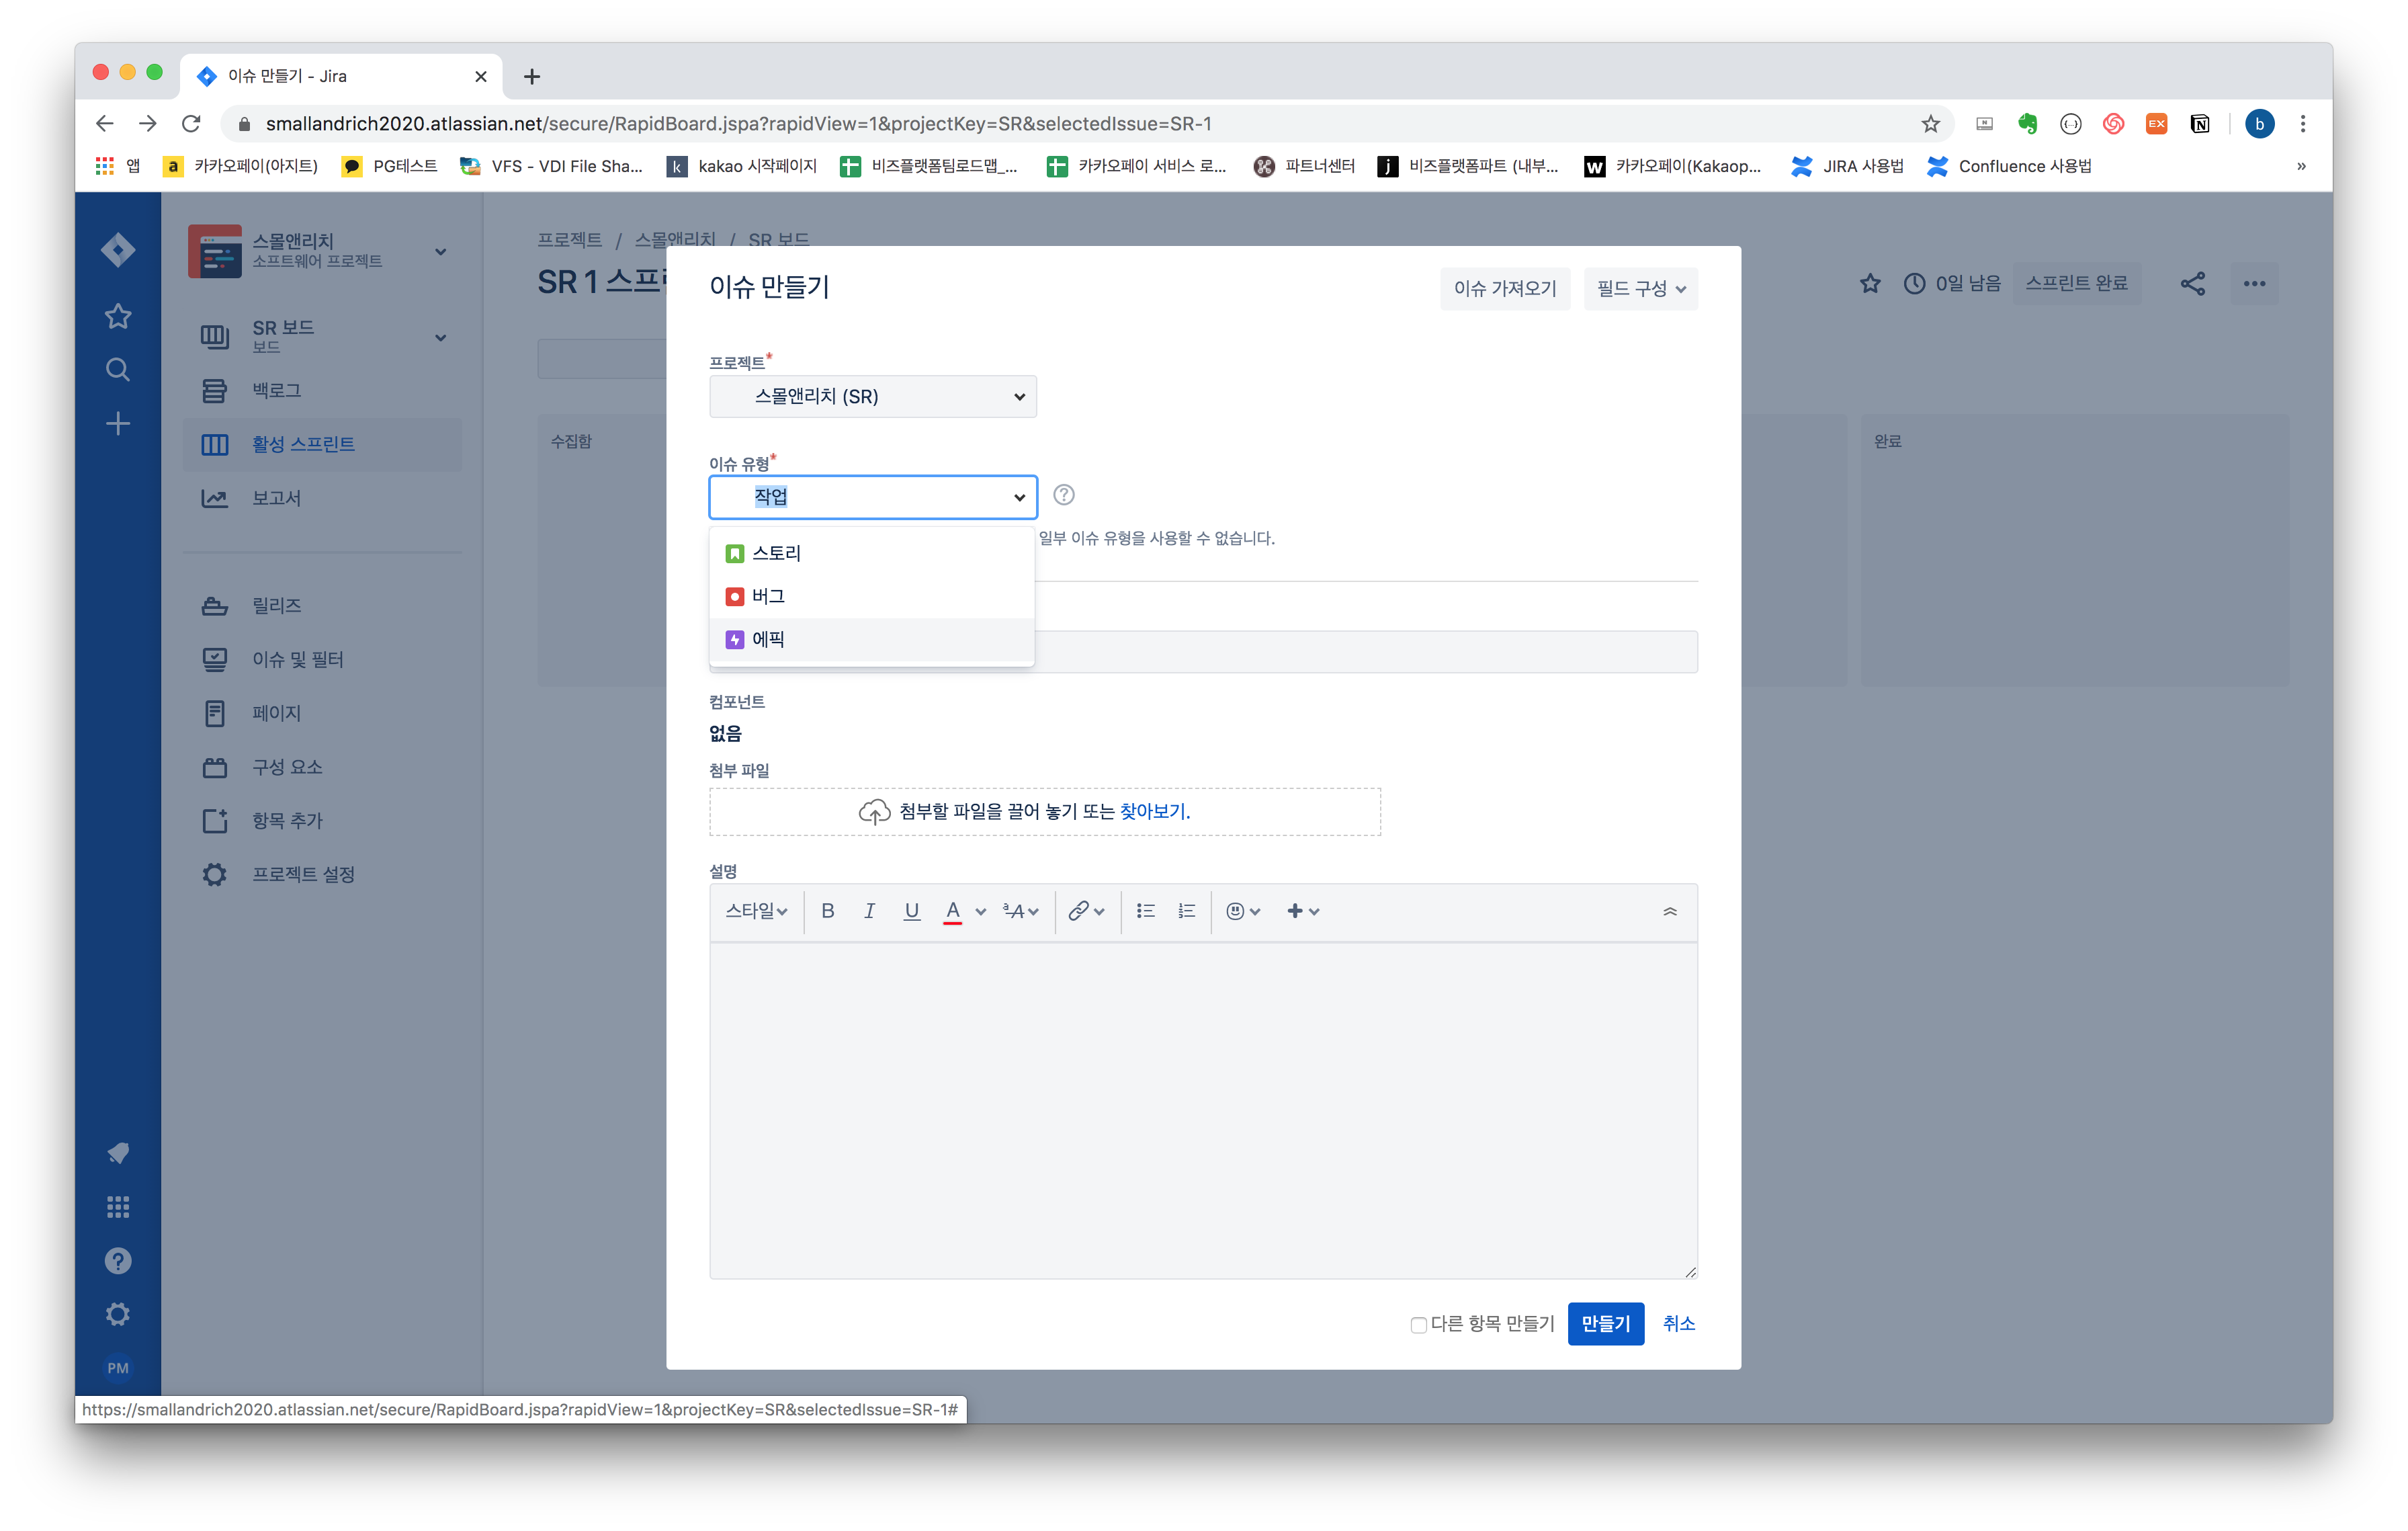This screenshot has width=2408, height=1531.
Task: Open the 프로젝트 스몰앤리치 (SR) dropdown
Action: (872, 397)
